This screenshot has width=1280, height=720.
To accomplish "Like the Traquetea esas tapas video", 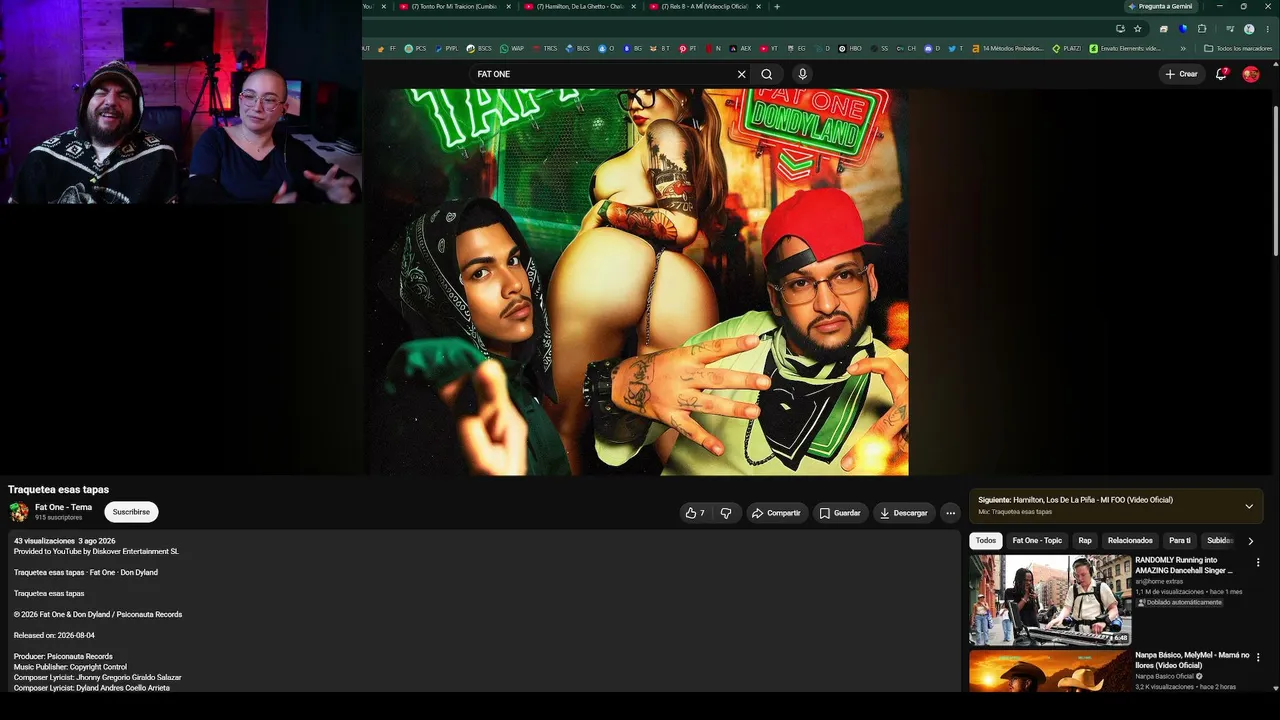I will click(695, 513).
